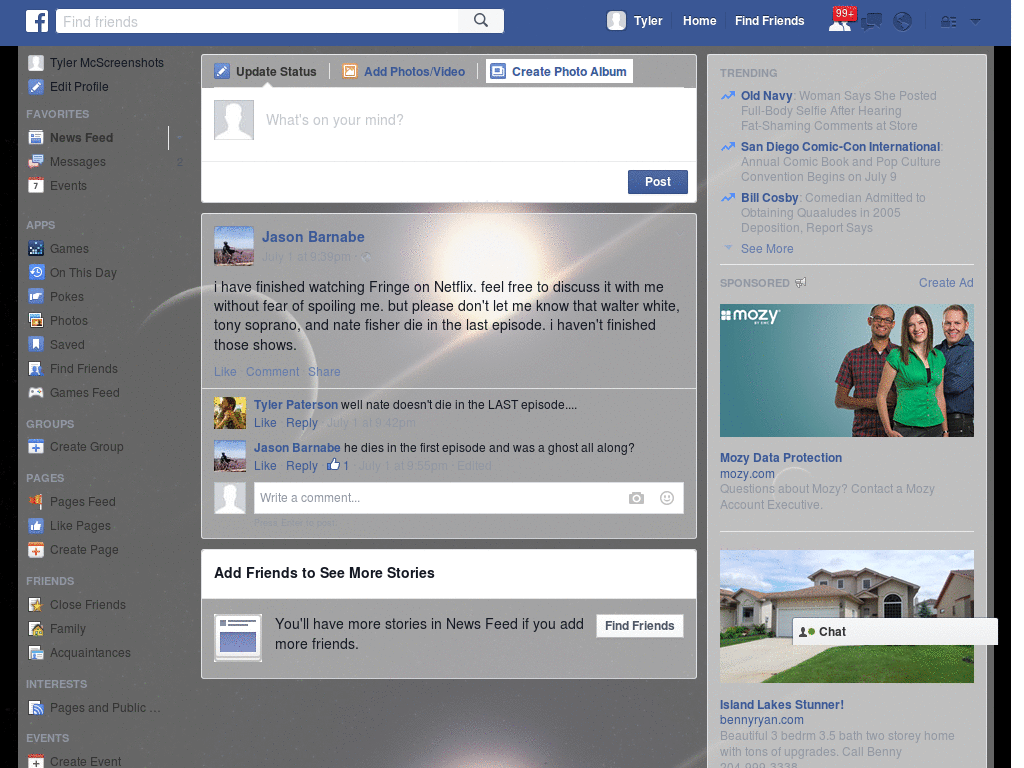Open privacy shortcuts lock icon
The height and width of the screenshot is (768, 1024).
(948, 22)
